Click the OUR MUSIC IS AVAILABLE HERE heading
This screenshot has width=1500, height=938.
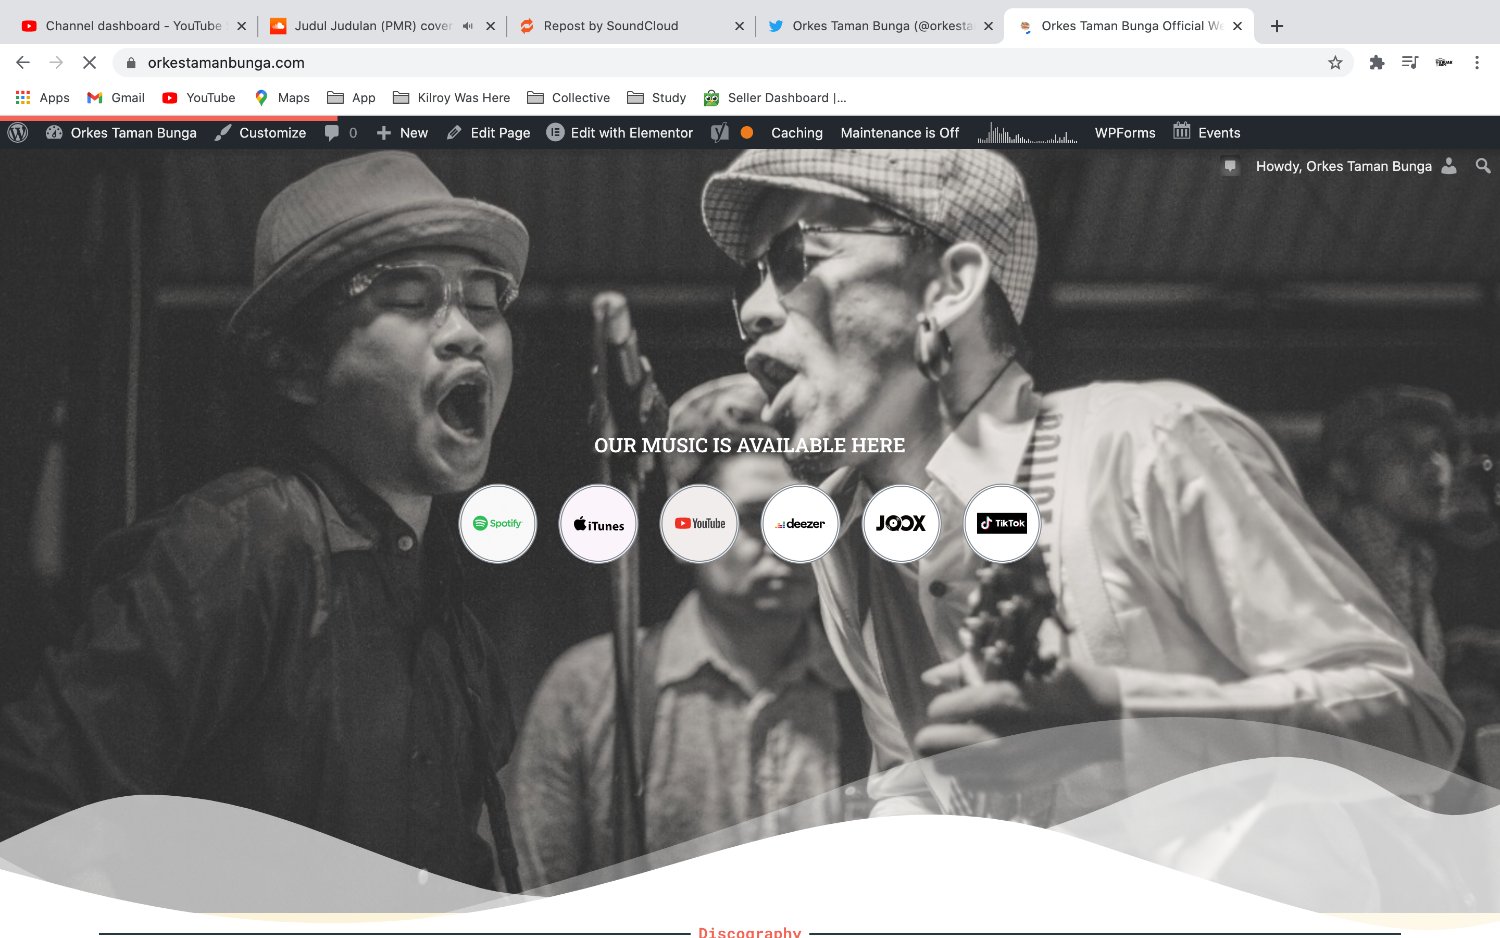749,445
